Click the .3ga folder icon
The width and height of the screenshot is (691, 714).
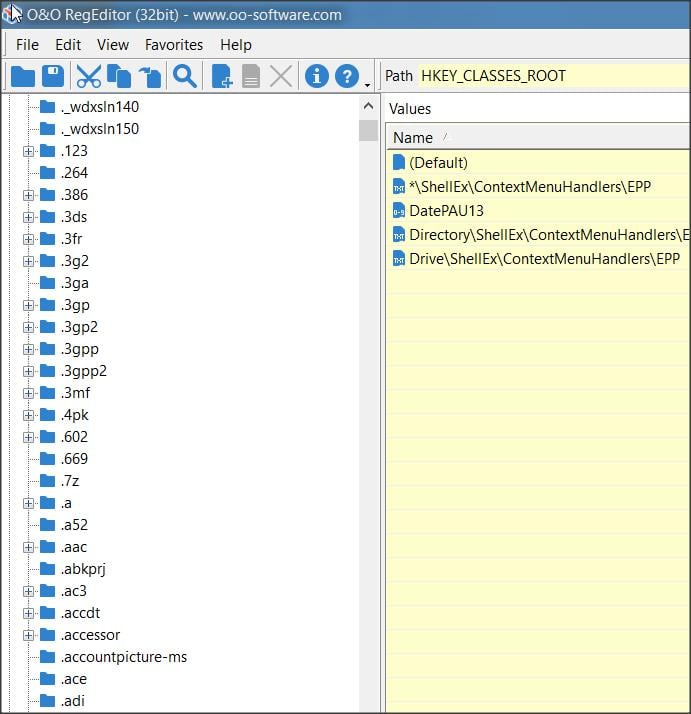pos(47,283)
